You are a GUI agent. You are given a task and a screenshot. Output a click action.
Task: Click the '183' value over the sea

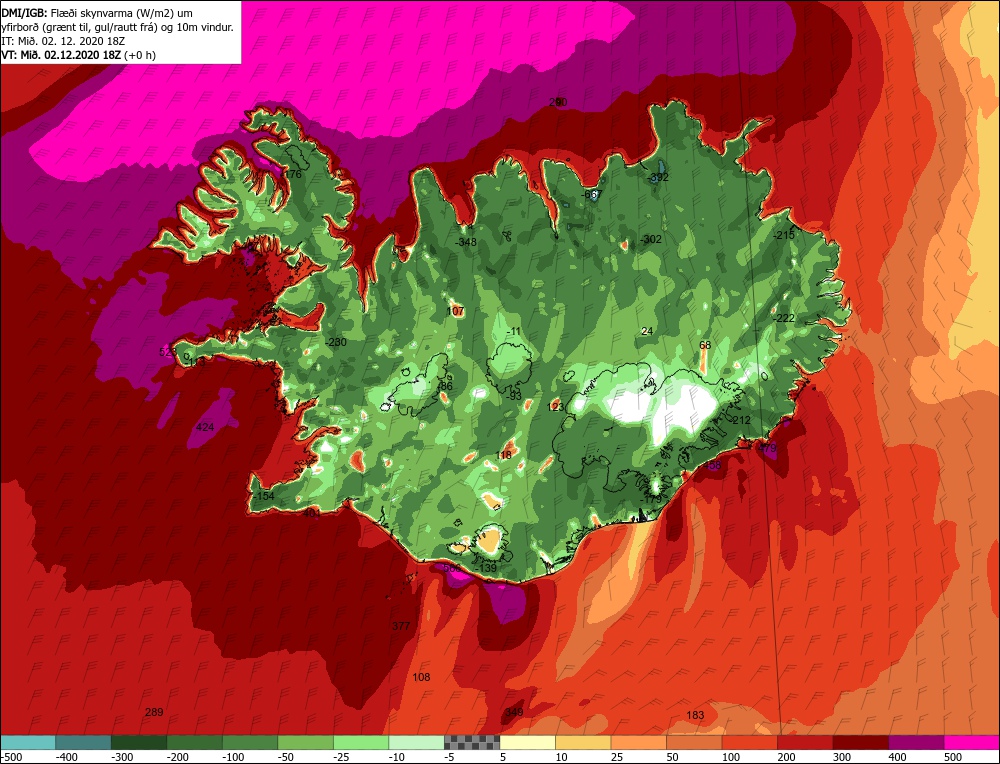click(695, 716)
